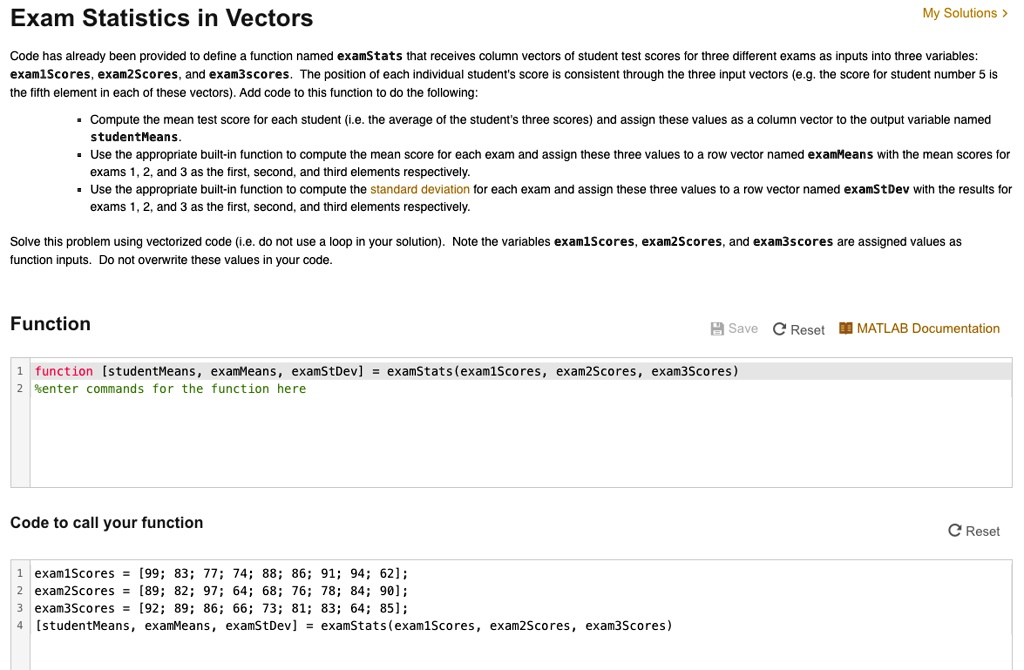Click Reset text beside Code to call your function
Screen dimensions: 1024x670
pos(983,531)
